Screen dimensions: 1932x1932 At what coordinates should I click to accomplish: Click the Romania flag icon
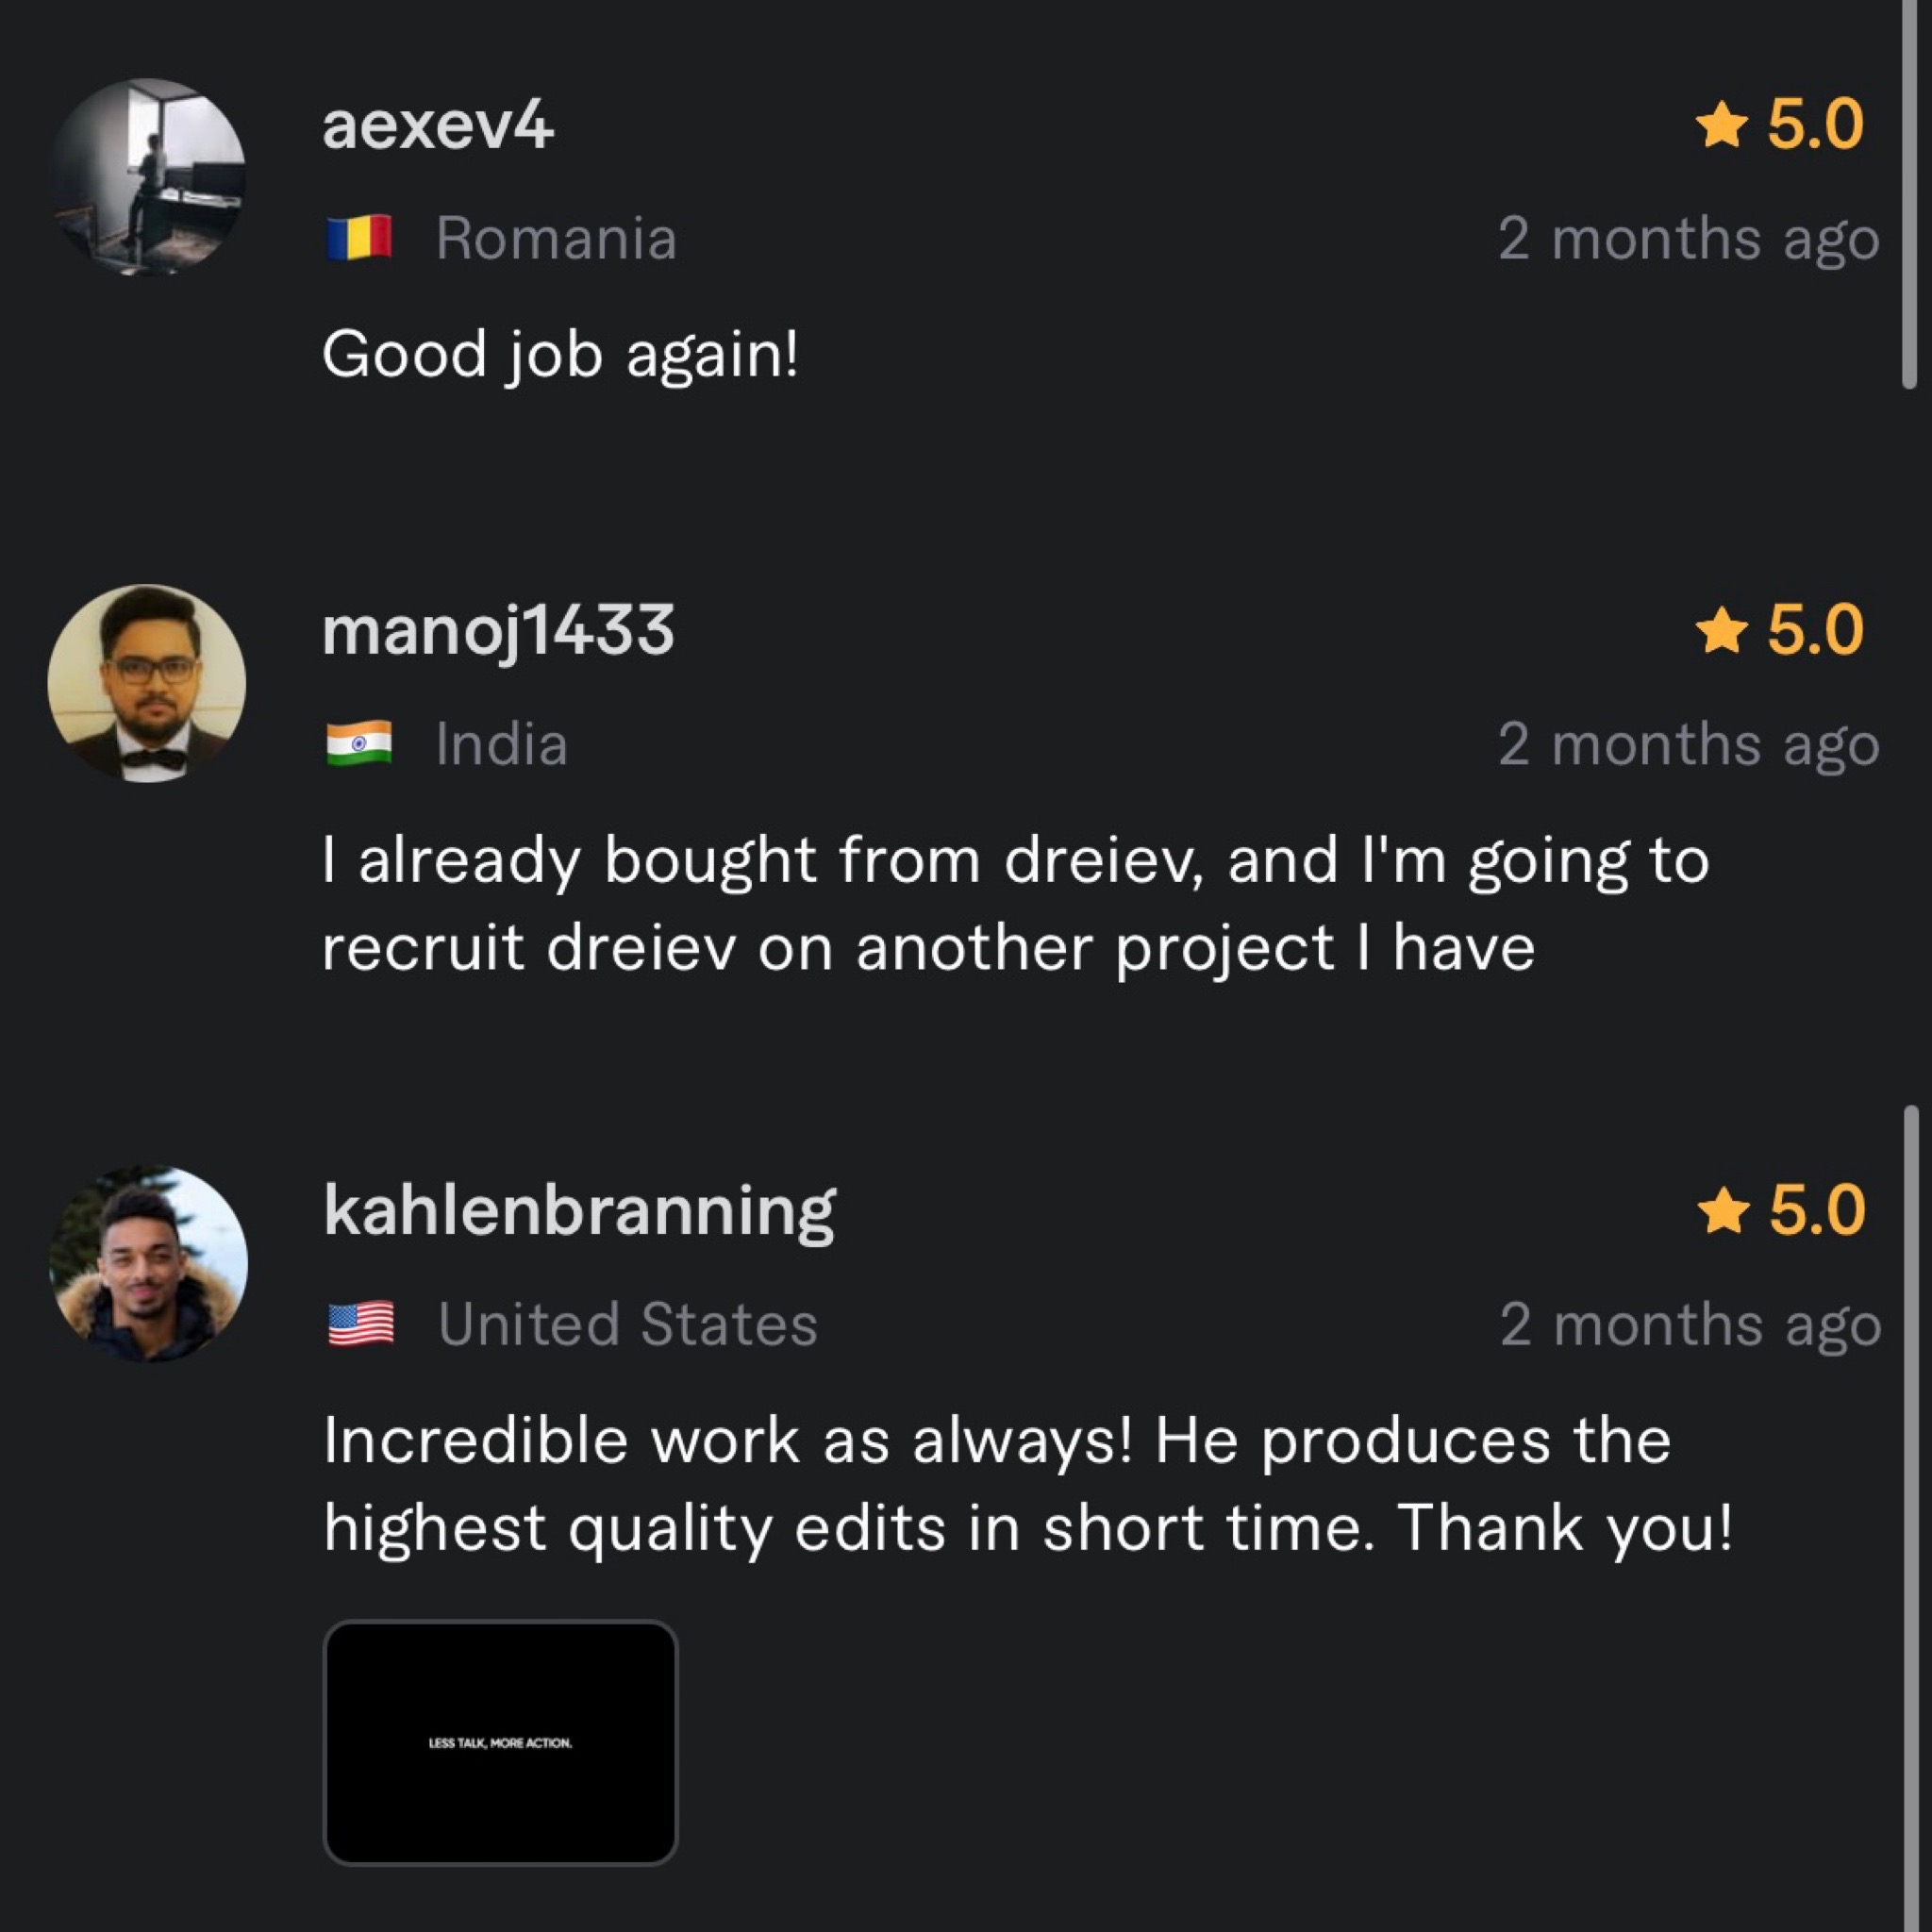pyautogui.click(x=359, y=238)
